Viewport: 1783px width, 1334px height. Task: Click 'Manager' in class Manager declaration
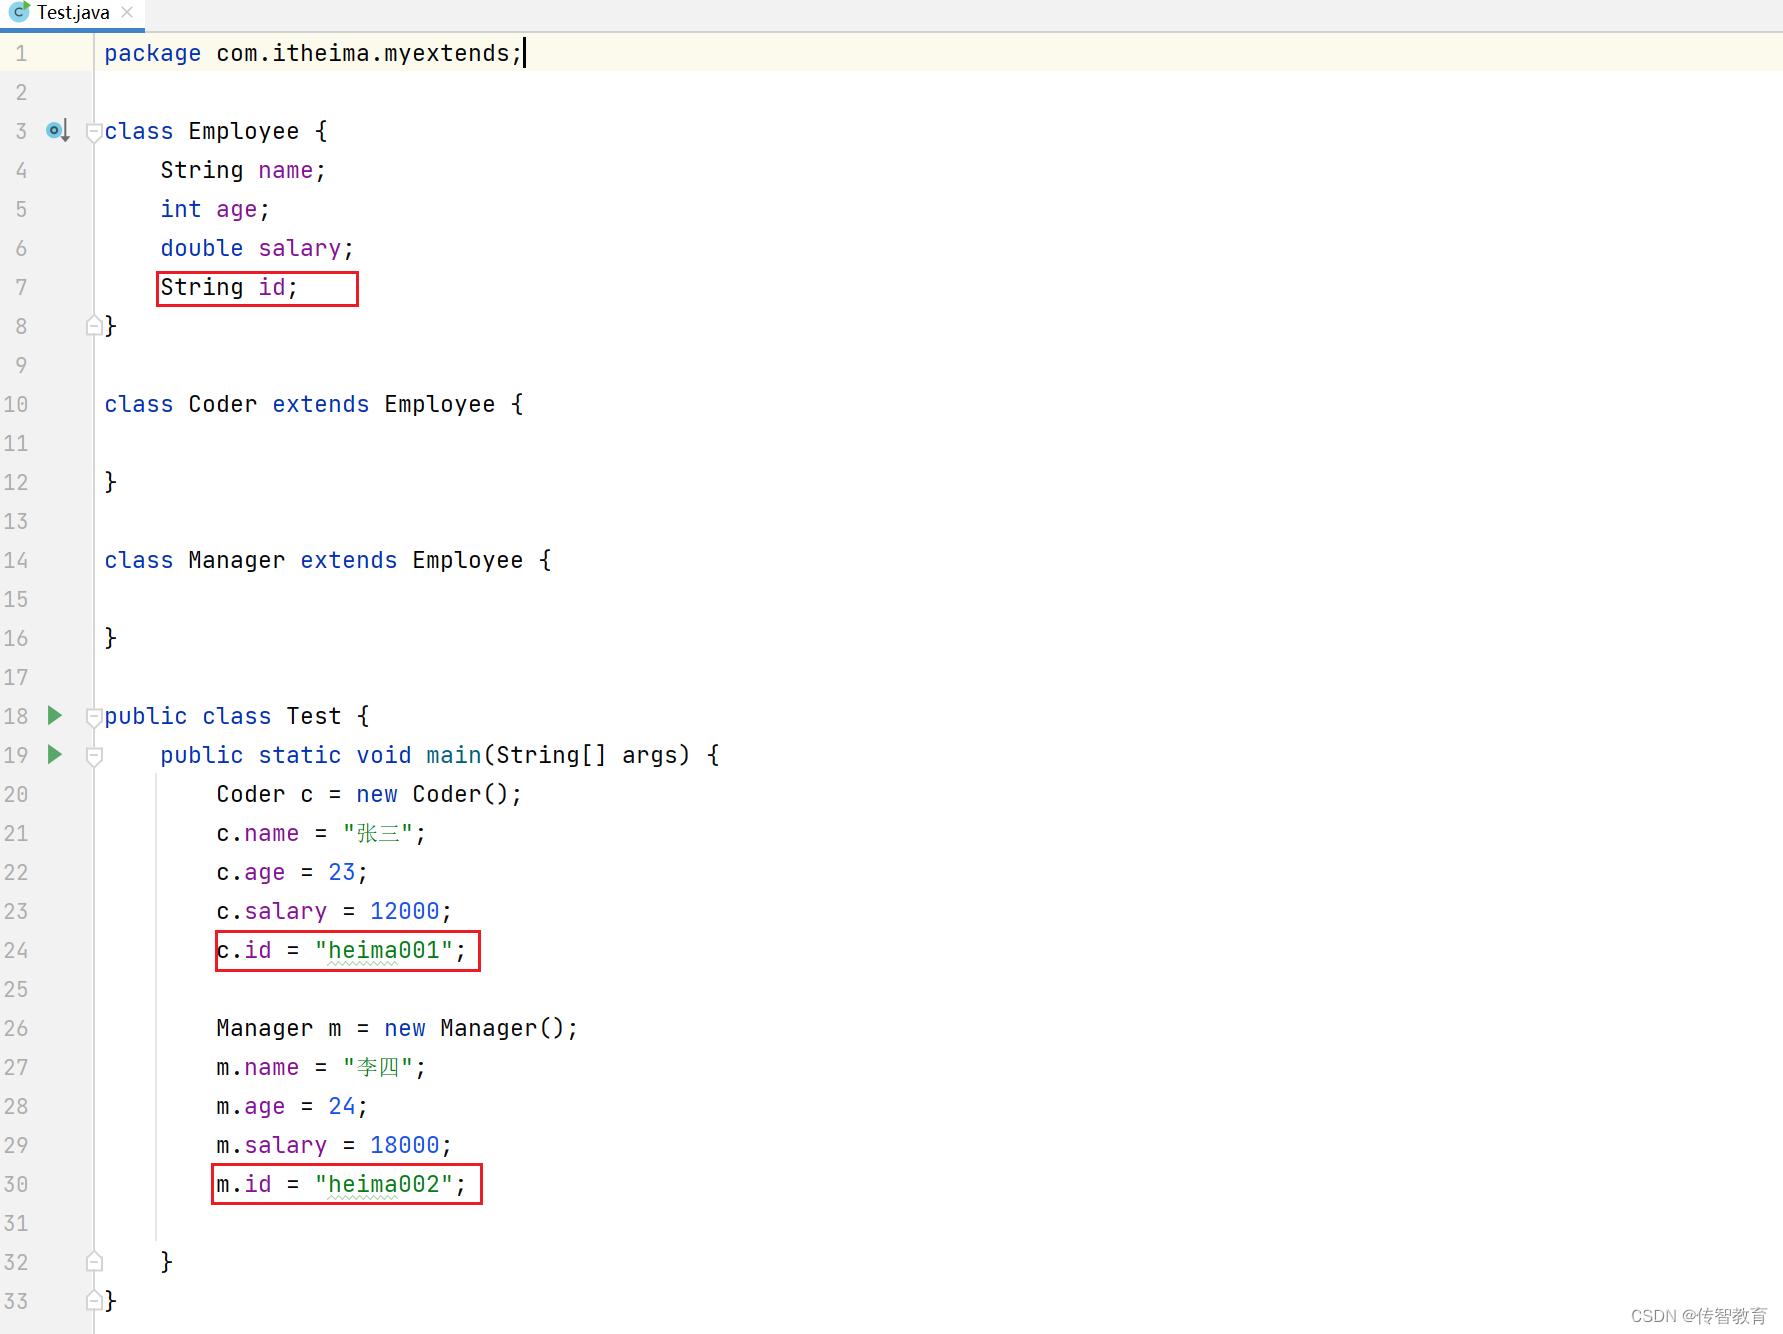(237, 560)
